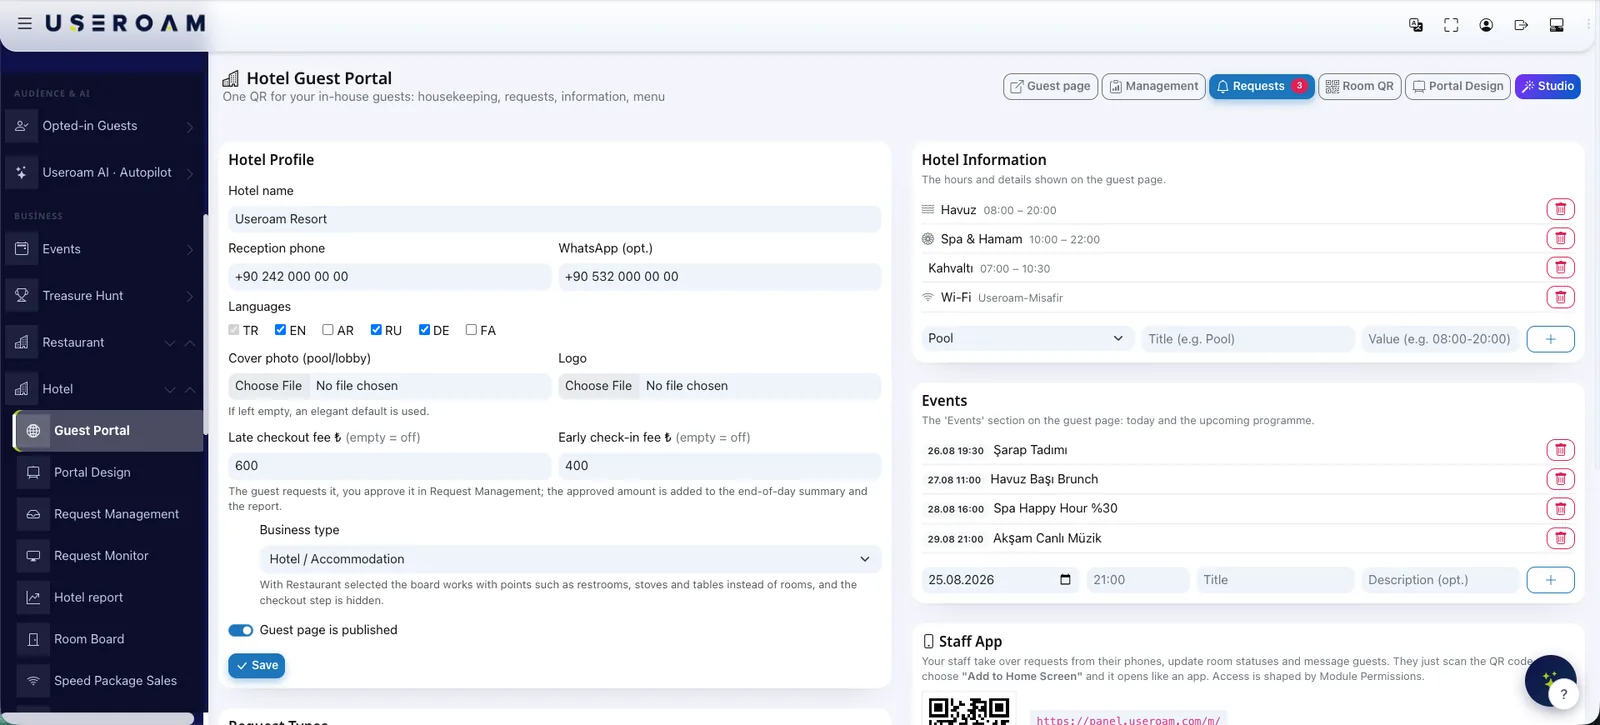
Task: Open the user account icon
Action: (x=1486, y=25)
